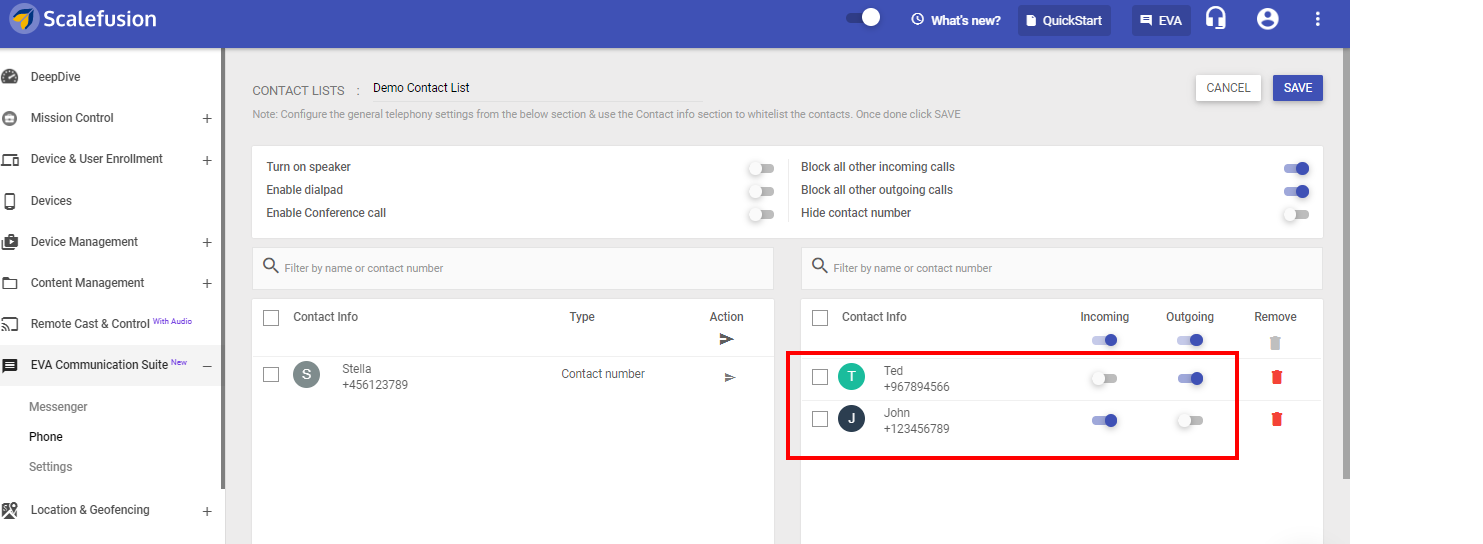This screenshot has height=544, width=1483.
Task: Click Ted's green T avatar
Action: (x=851, y=377)
